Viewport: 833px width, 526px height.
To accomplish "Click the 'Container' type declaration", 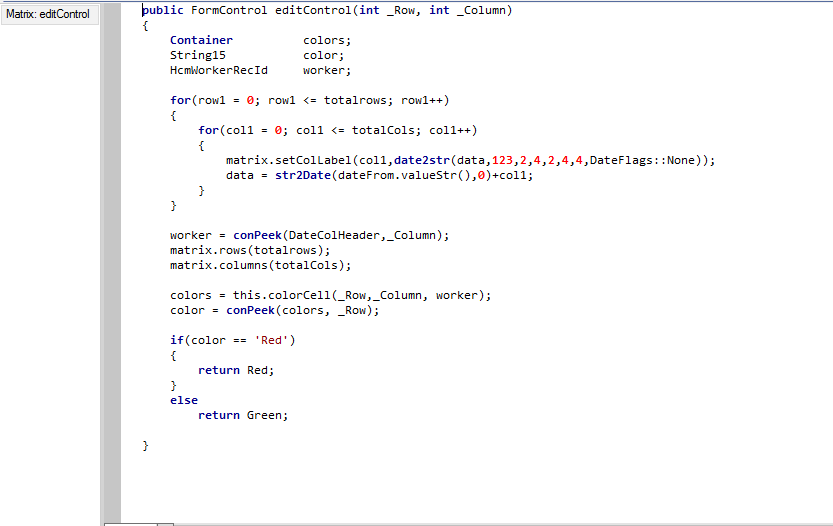I will point(201,40).
